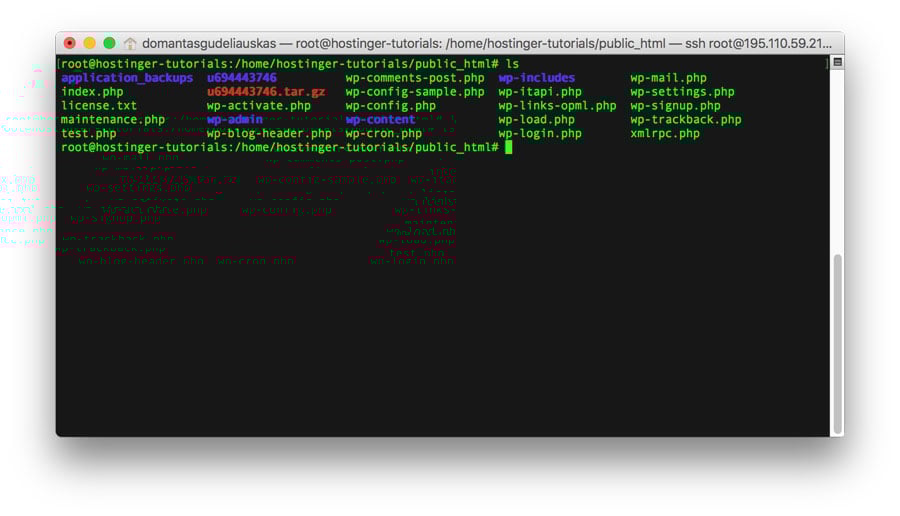Select the wp-admin directory name
This screenshot has height=516, width=900.
234,120
